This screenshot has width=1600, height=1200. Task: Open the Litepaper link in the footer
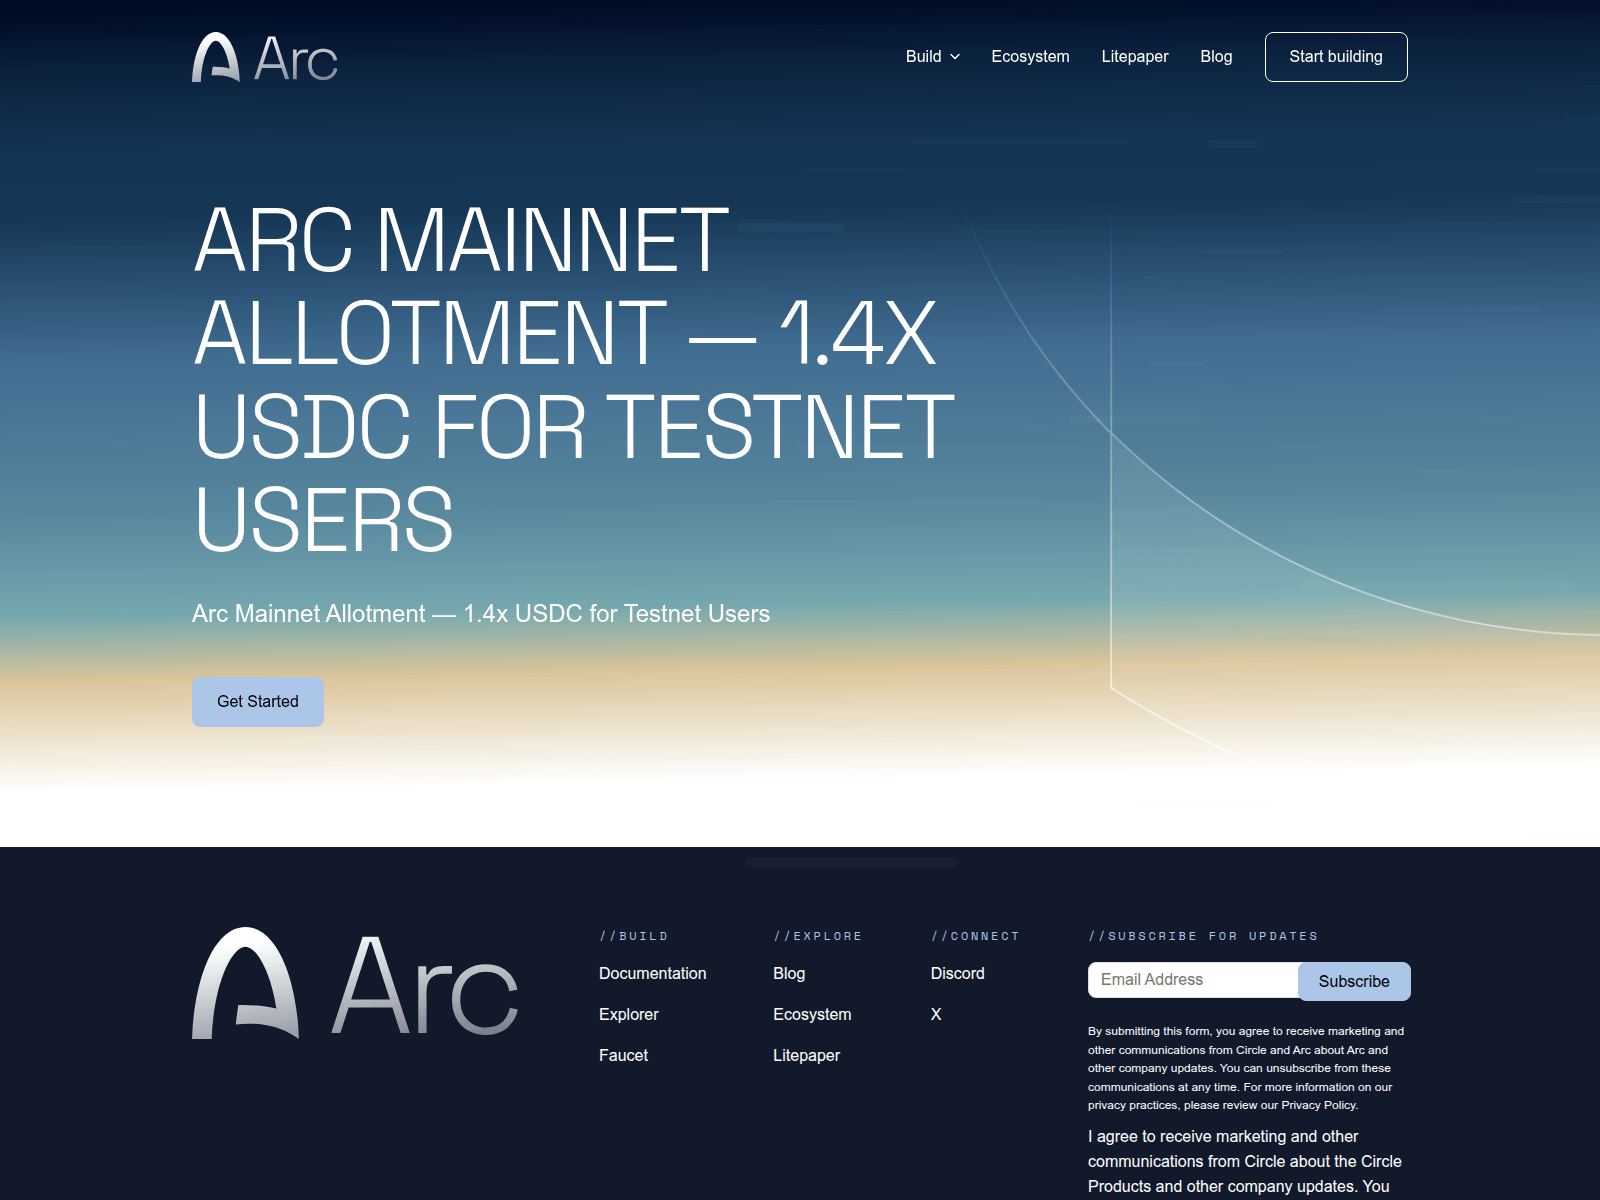tap(806, 1056)
